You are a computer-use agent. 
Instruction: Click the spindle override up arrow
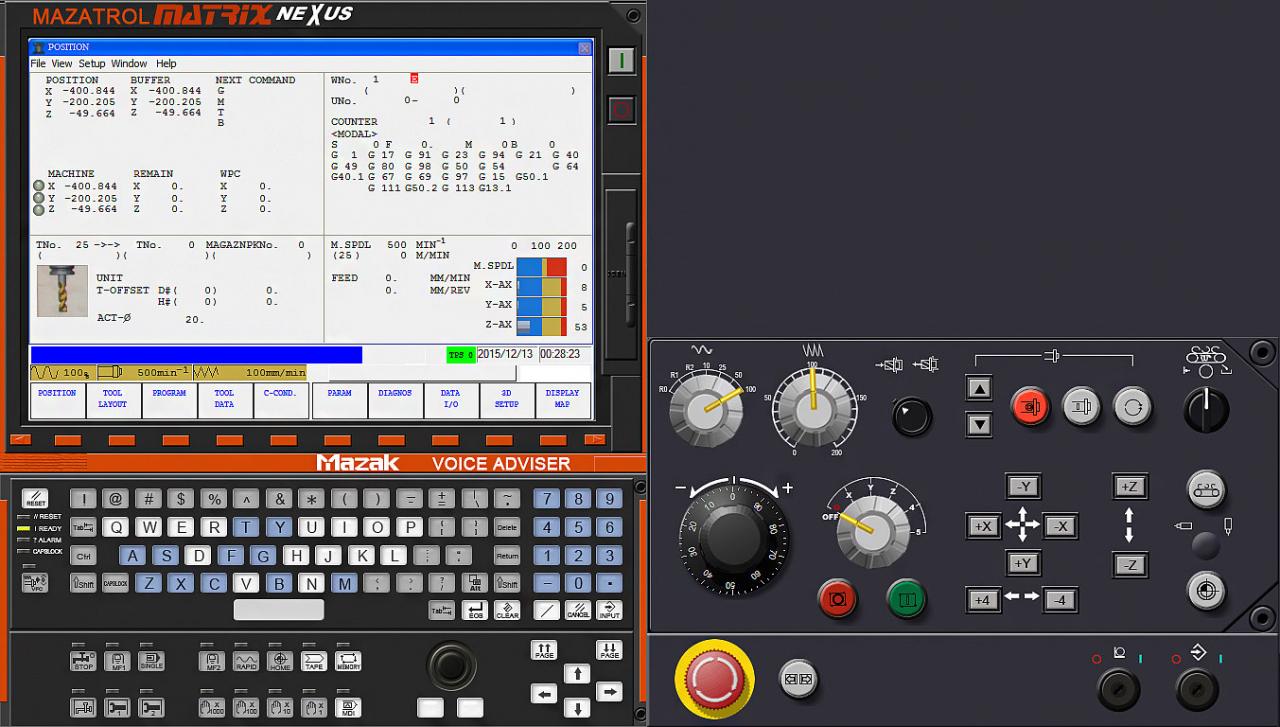click(x=979, y=389)
